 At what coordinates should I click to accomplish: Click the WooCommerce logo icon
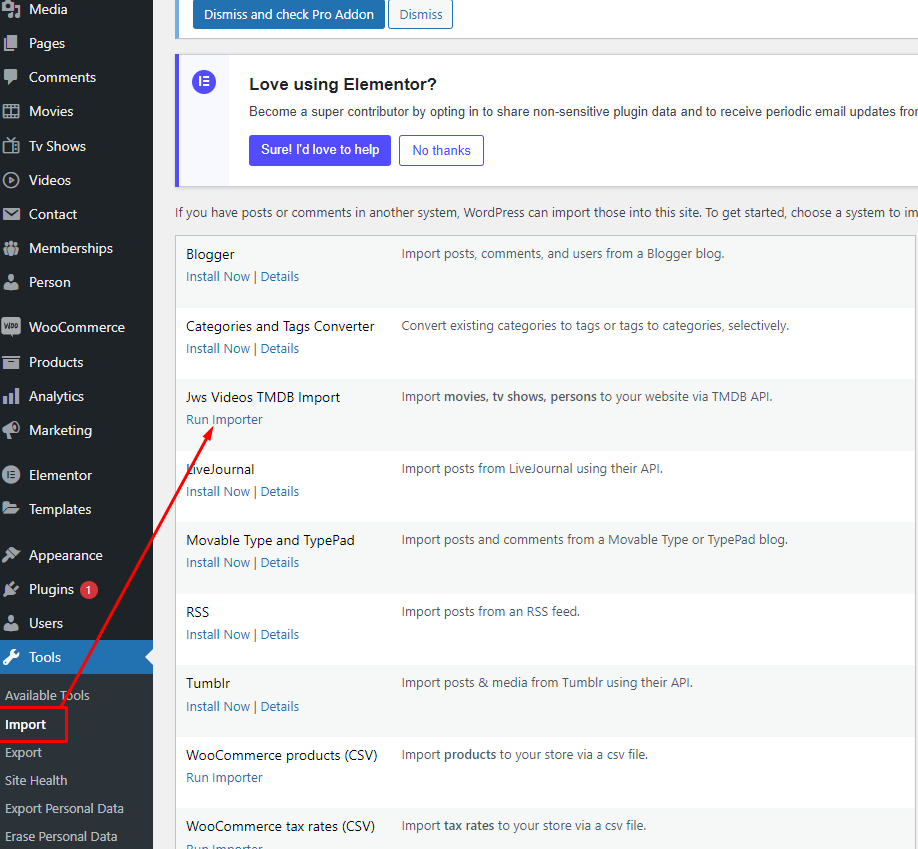11,326
